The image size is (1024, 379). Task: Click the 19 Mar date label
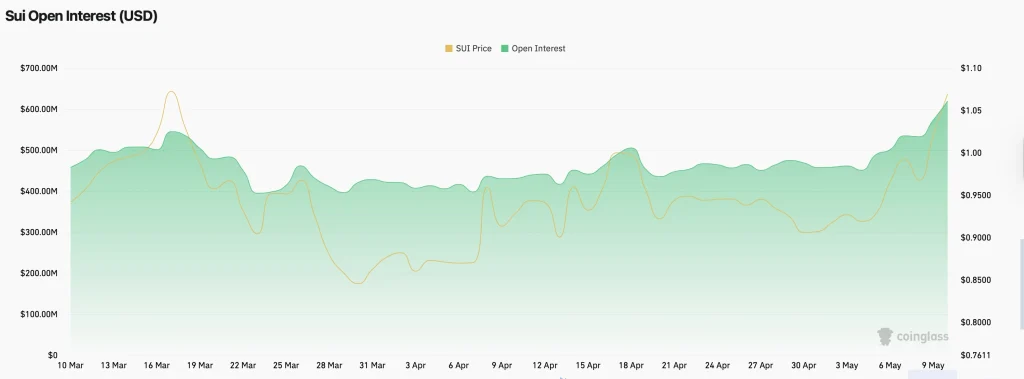pyautogui.click(x=200, y=365)
